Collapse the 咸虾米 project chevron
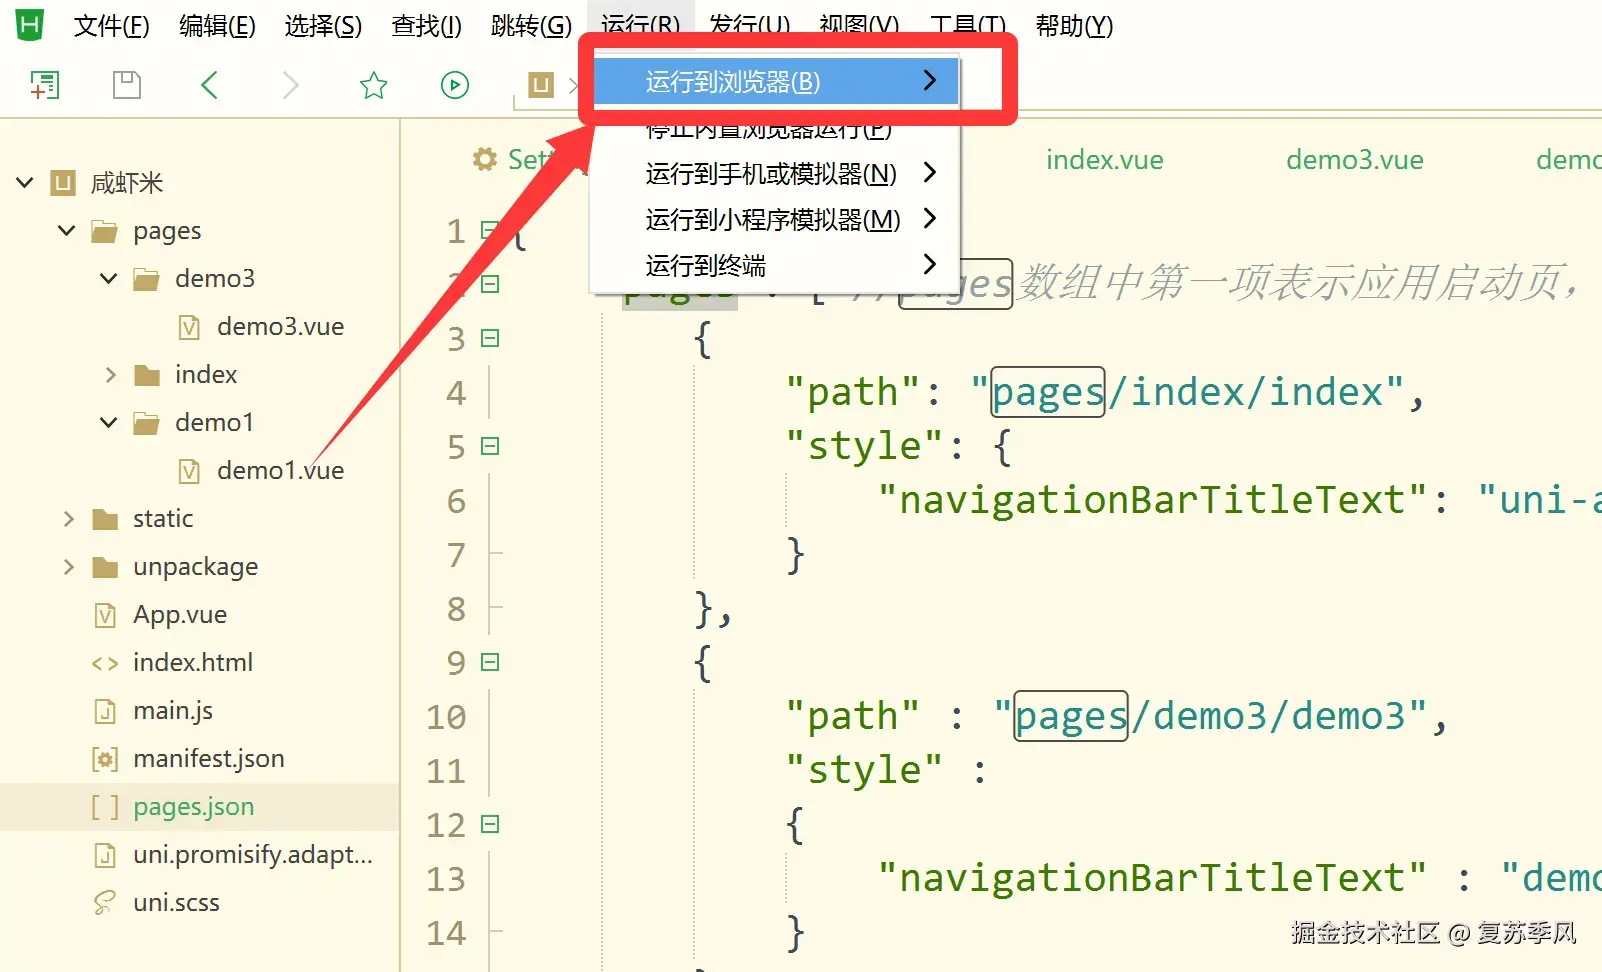 point(25,182)
